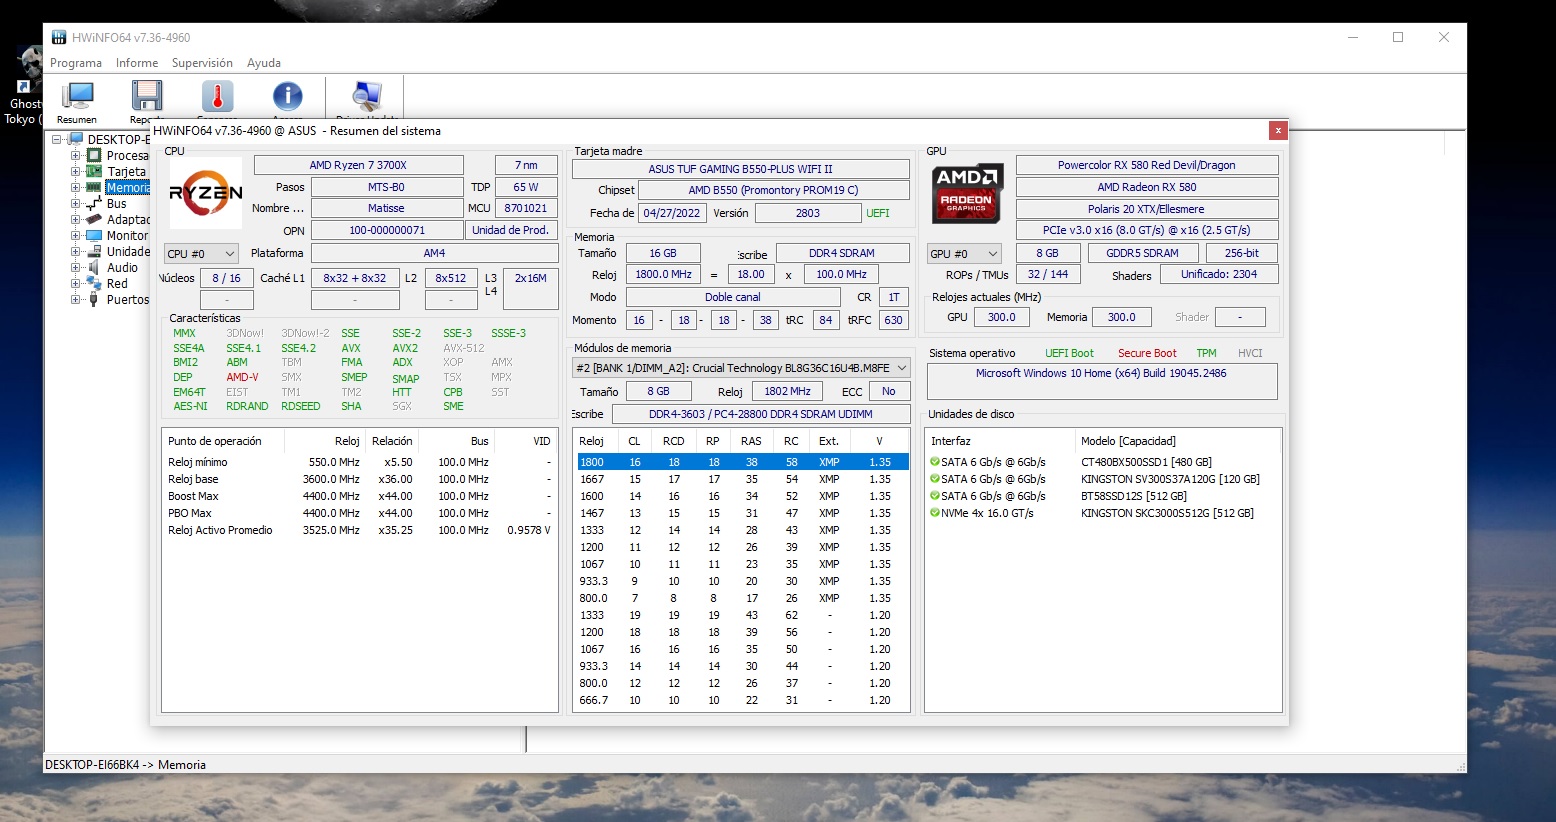Image resolution: width=1556 pixels, height=822 pixels.
Task: Click the ASUS TUF GAMING B550-PLUS WIFI II field
Action: pyautogui.click(x=741, y=169)
